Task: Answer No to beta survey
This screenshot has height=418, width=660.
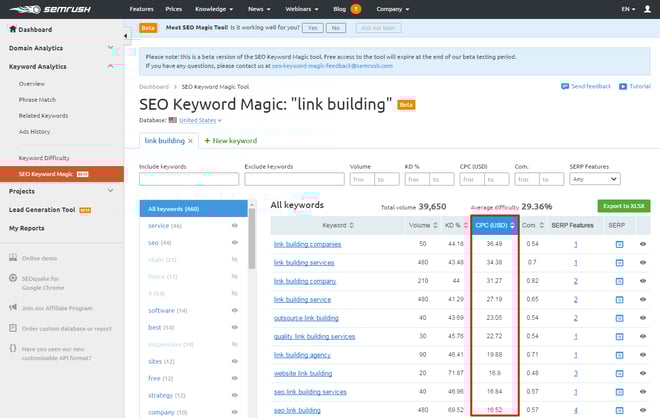Action: [335, 28]
